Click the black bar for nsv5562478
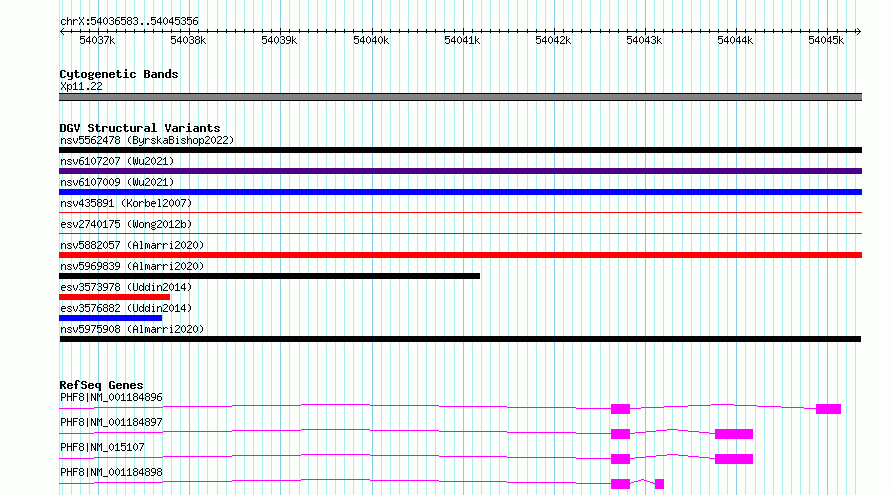The image size is (890, 495). tap(460, 150)
